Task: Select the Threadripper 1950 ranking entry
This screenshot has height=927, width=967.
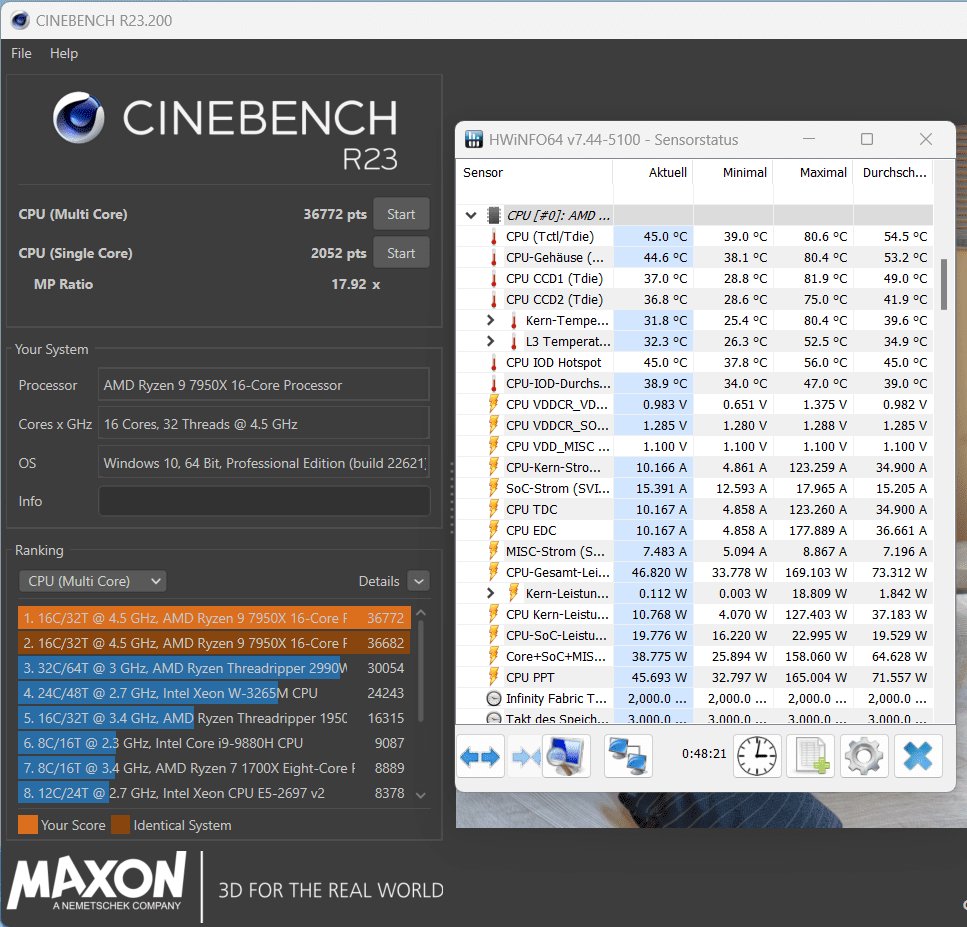Action: [x=214, y=719]
